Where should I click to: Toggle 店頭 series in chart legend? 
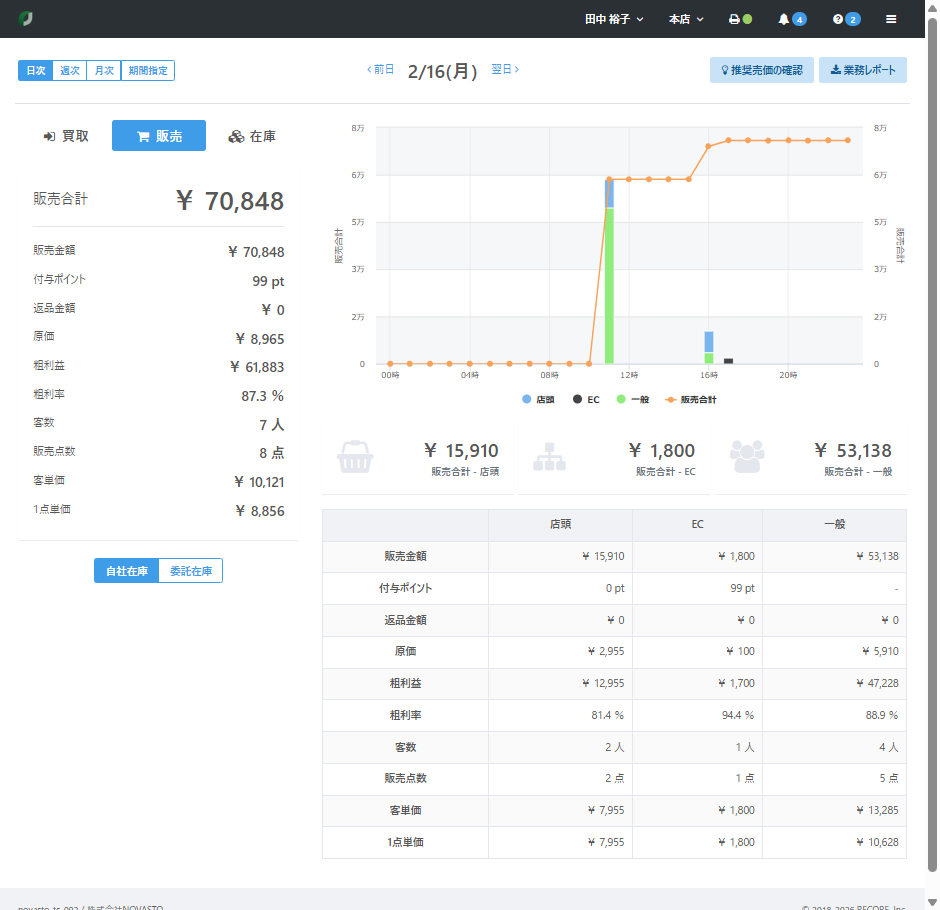(538, 399)
